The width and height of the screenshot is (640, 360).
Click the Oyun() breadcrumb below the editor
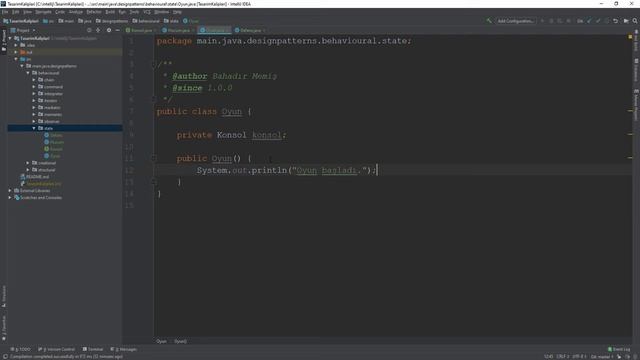[180, 341]
